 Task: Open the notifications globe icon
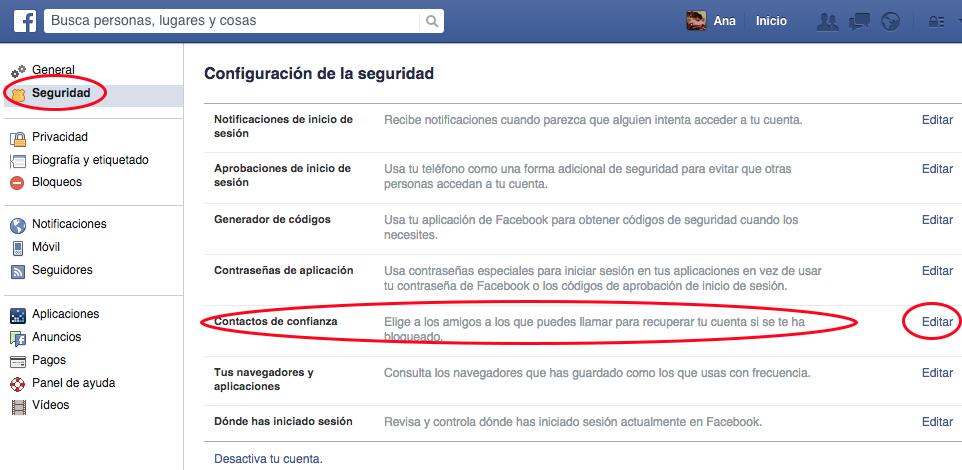point(890,21)
